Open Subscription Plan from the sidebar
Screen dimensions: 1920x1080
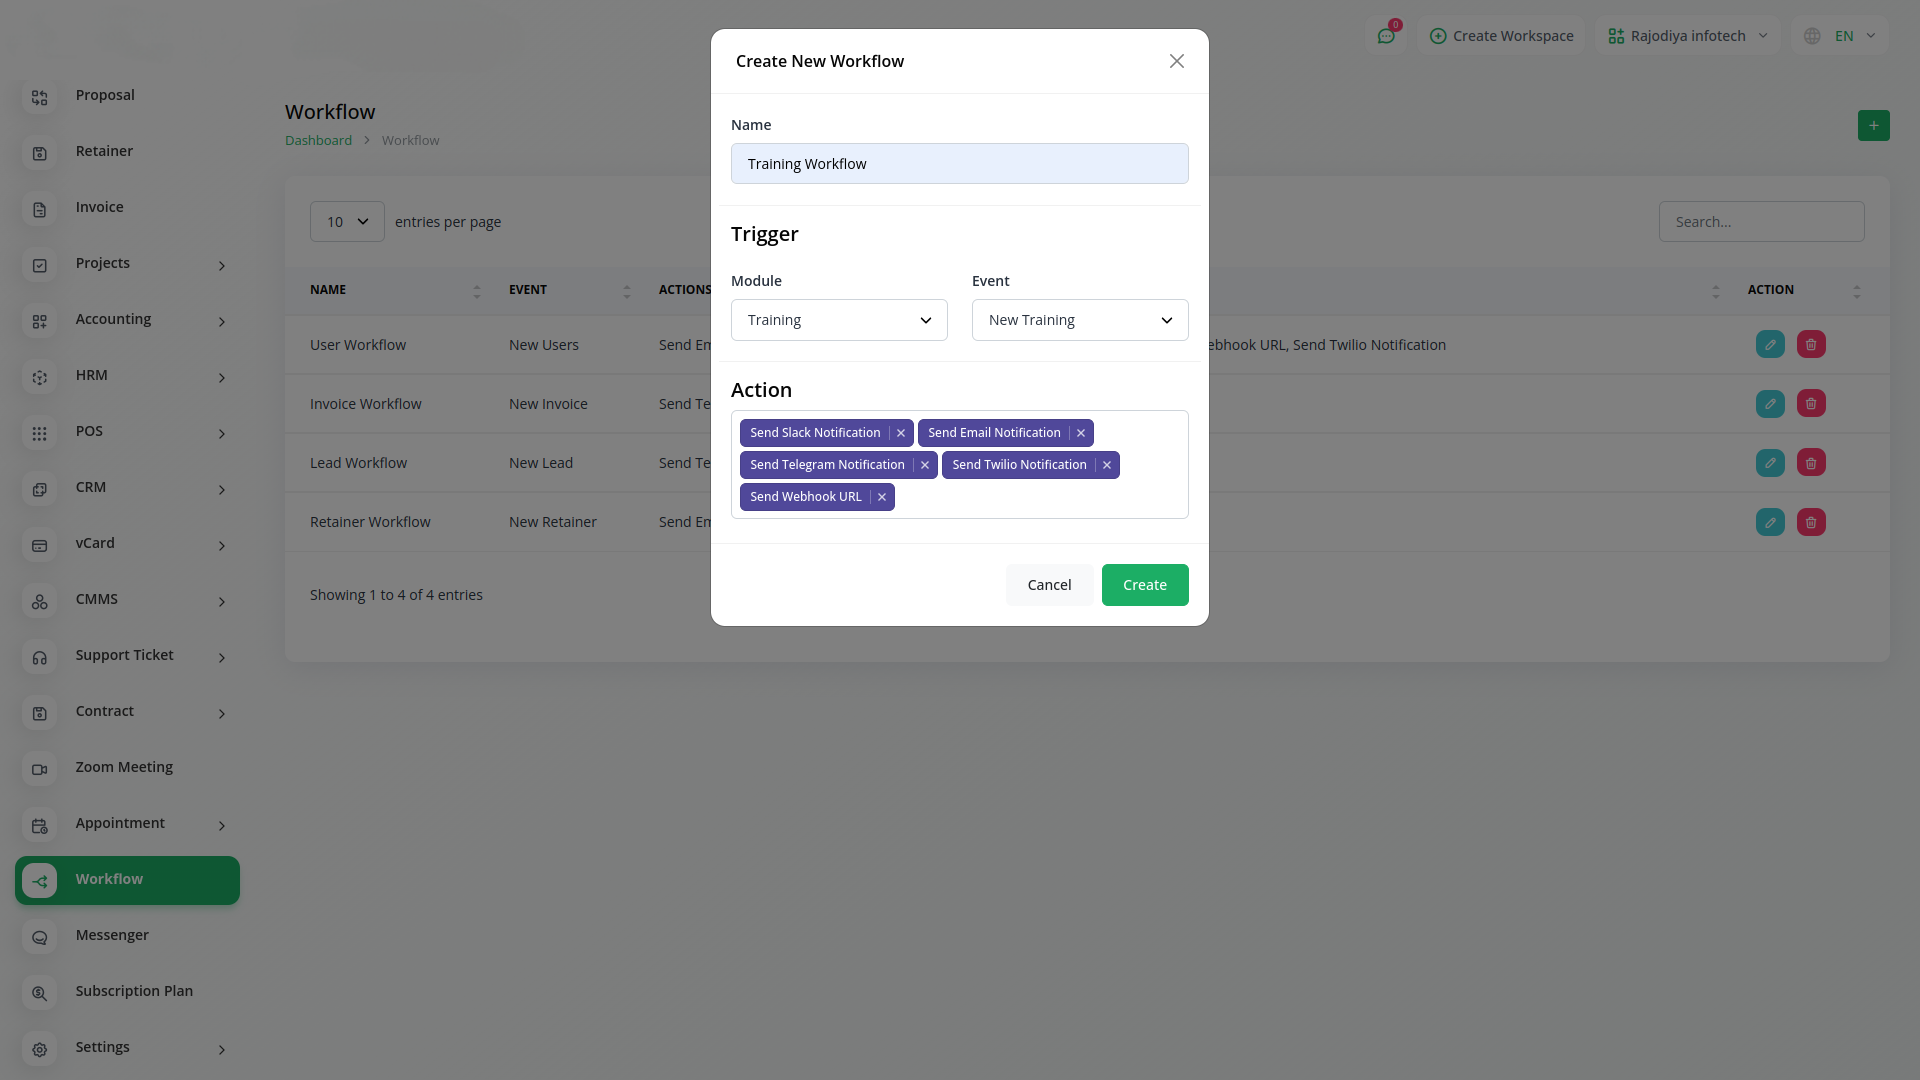click(x=134, y=991)
